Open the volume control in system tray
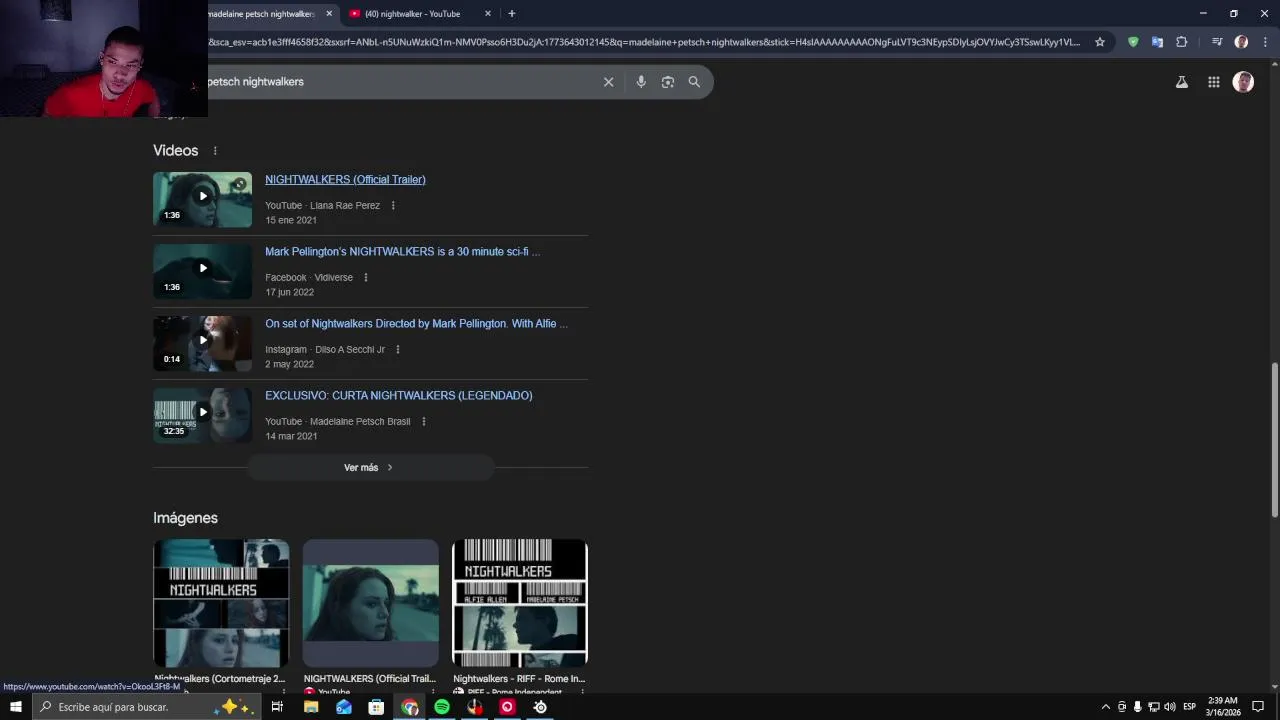Viewport: 1280px width, 720px height. coord(1170,707)
